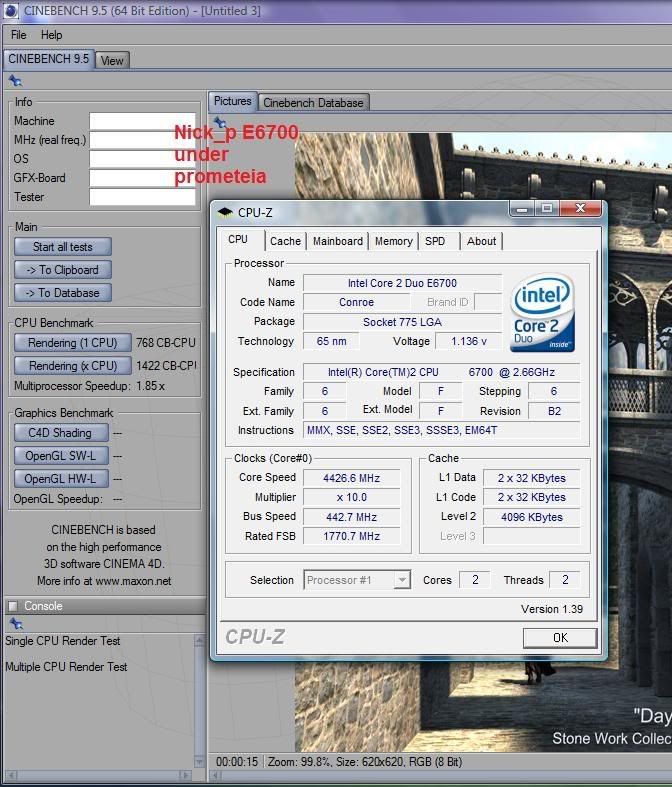Click the Rated FSB '1770.7 MHz' value
This screenshot has width=672, height=787.
351,536
